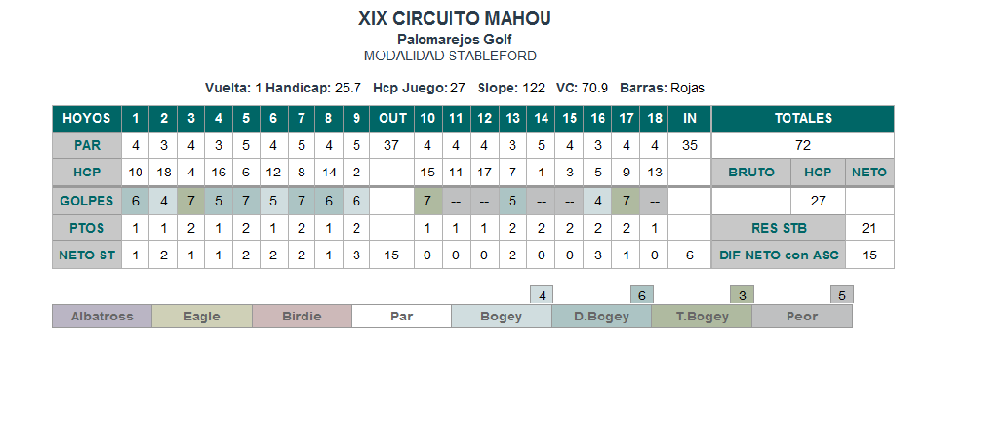Click the BRUTO label cell

click(x=750, y=172)
